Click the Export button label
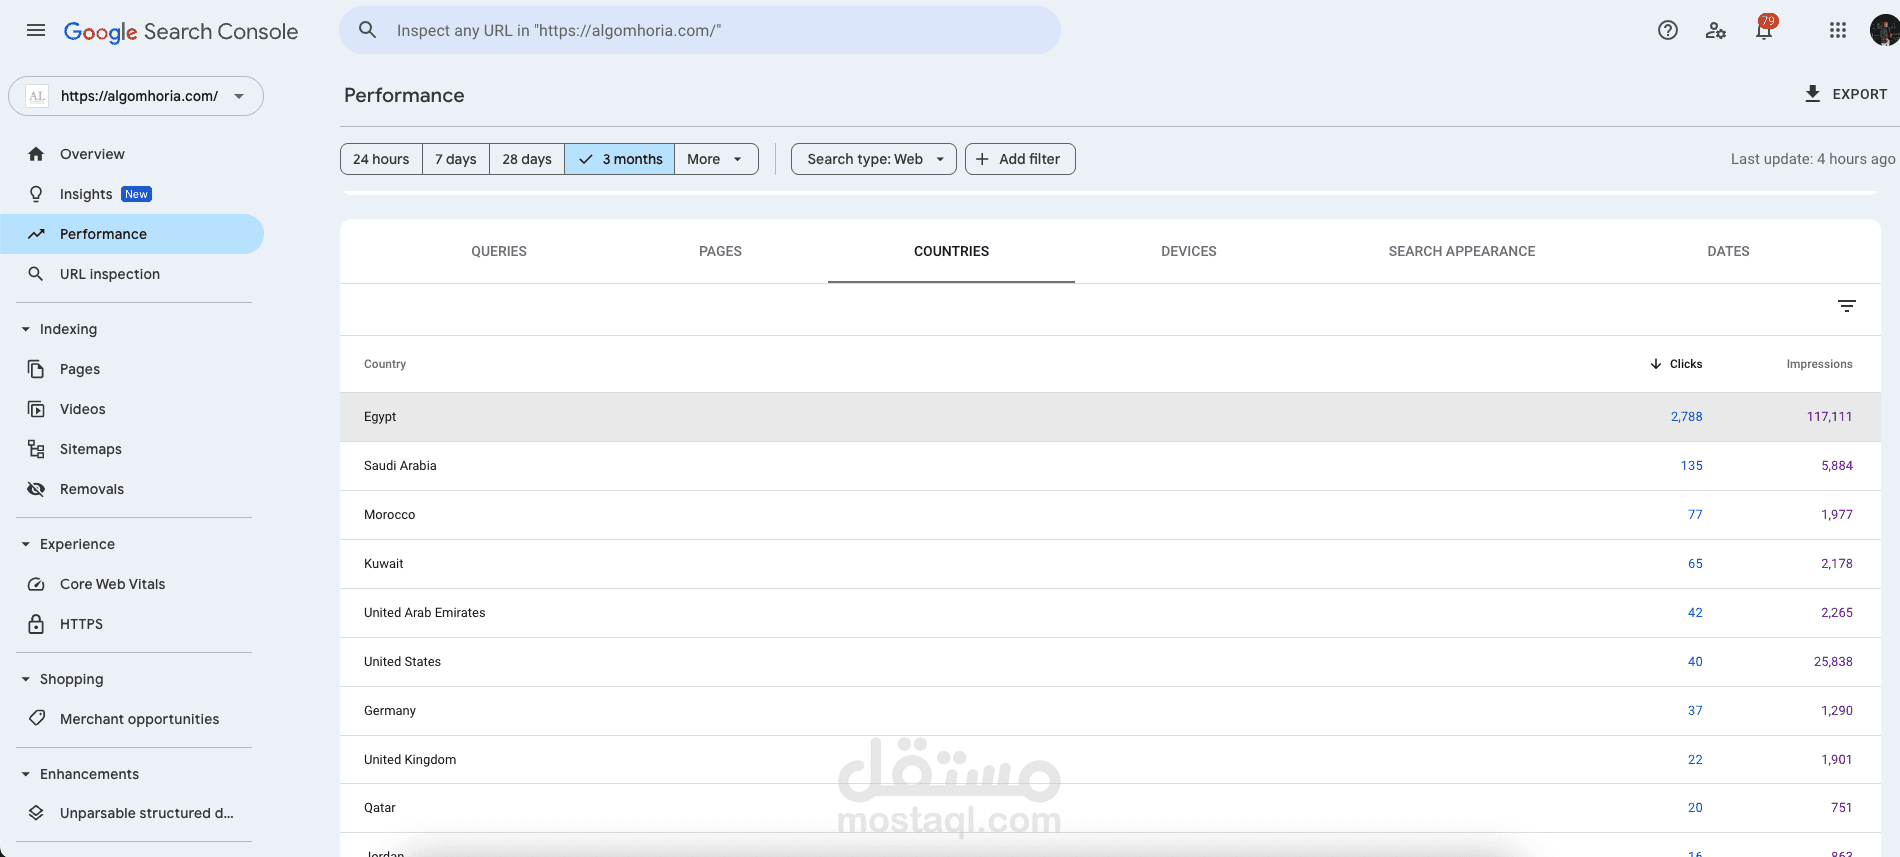This screenshot has height=857, width=1900. 1860,94
